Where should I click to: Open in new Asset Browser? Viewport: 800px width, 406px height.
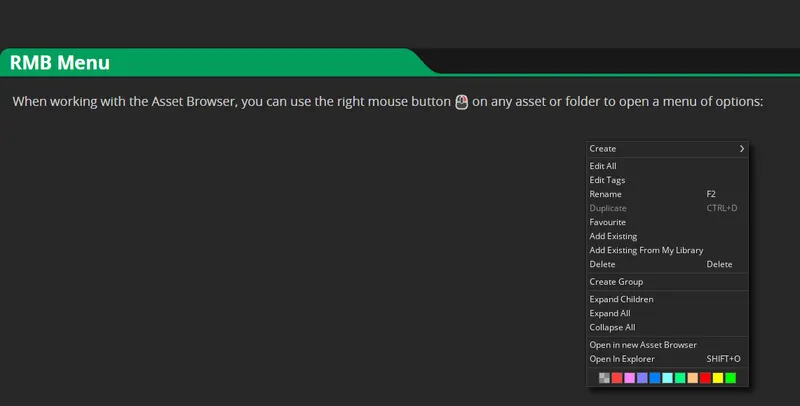point(643,345)
